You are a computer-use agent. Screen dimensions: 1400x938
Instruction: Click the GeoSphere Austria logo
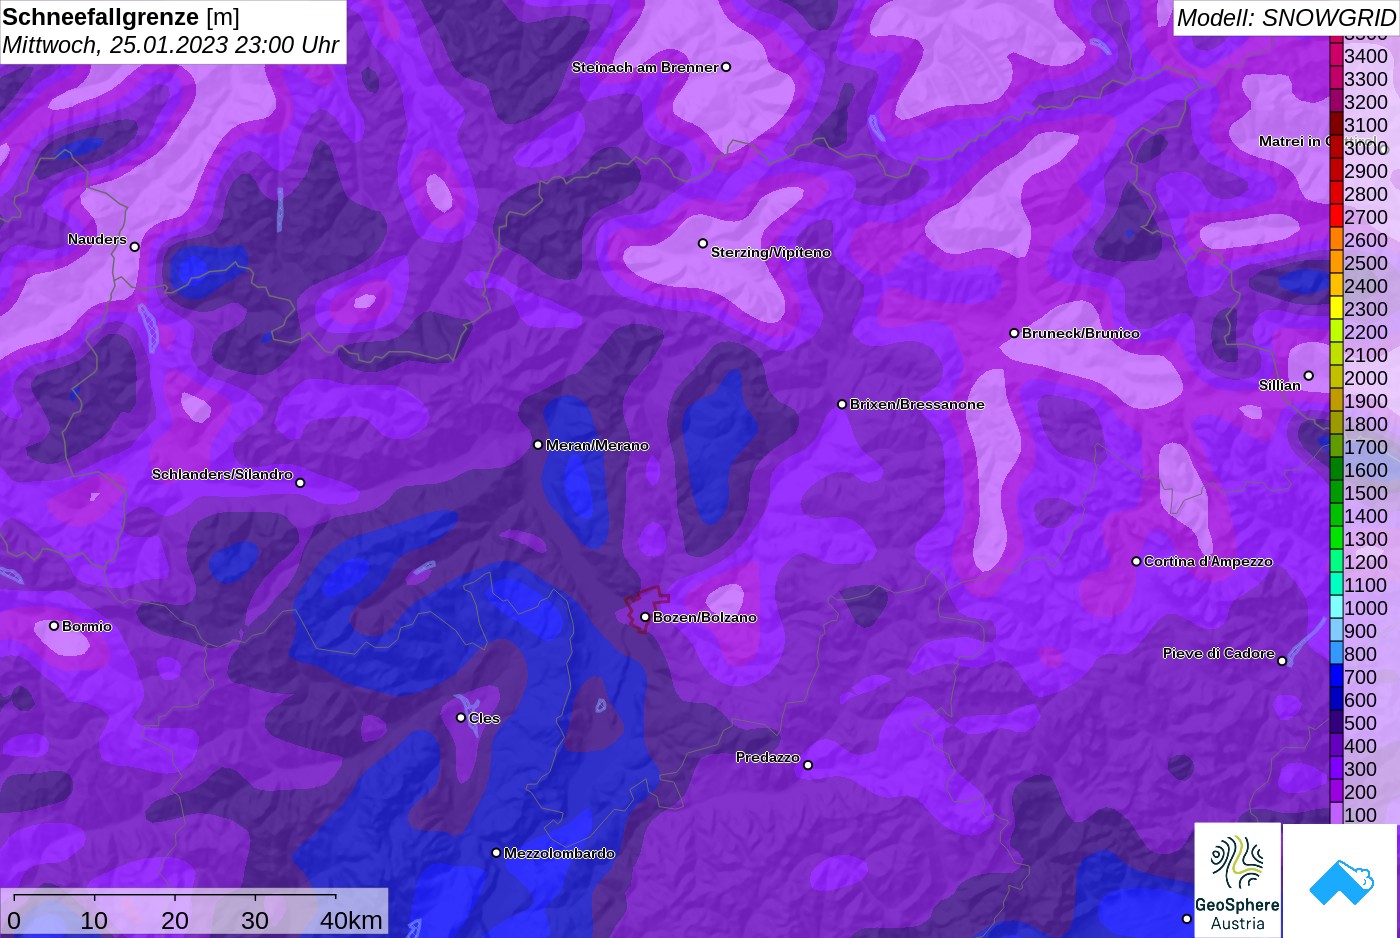point(1238,881)
